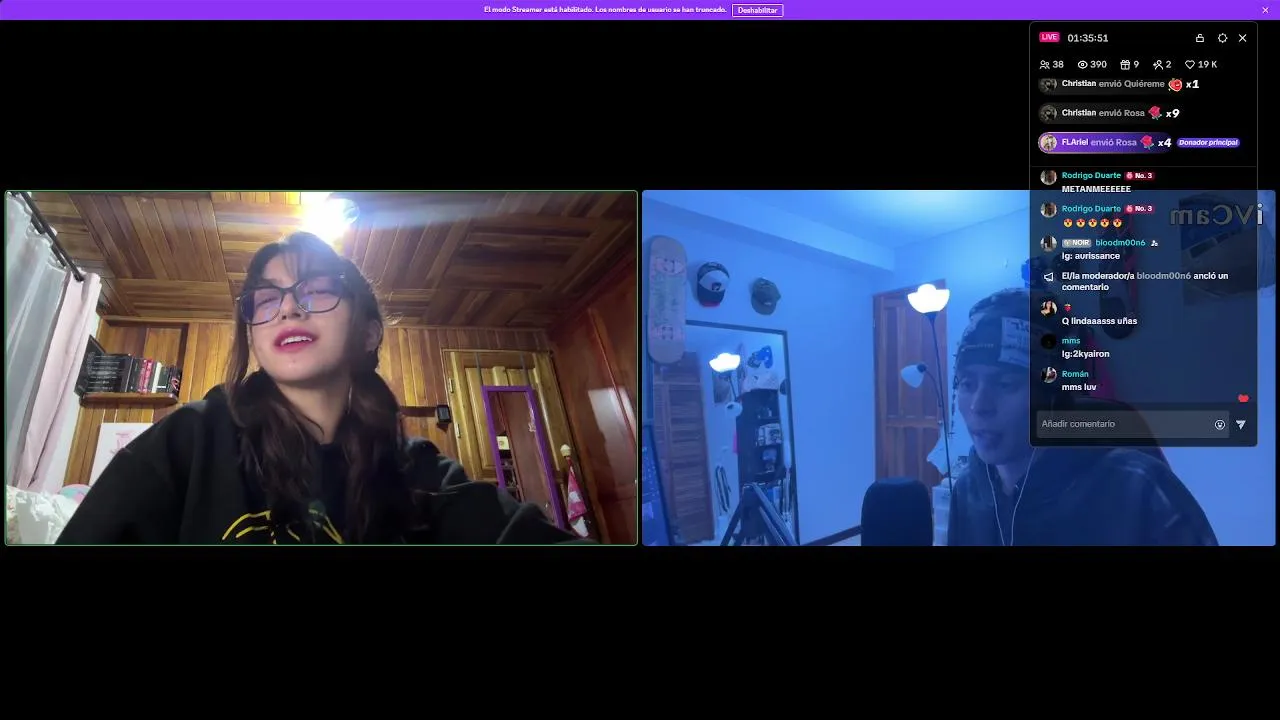Viewport: 1280px width, 720px height.
Task: Open Román's avatar in the chat
Action: (1048, 375)
